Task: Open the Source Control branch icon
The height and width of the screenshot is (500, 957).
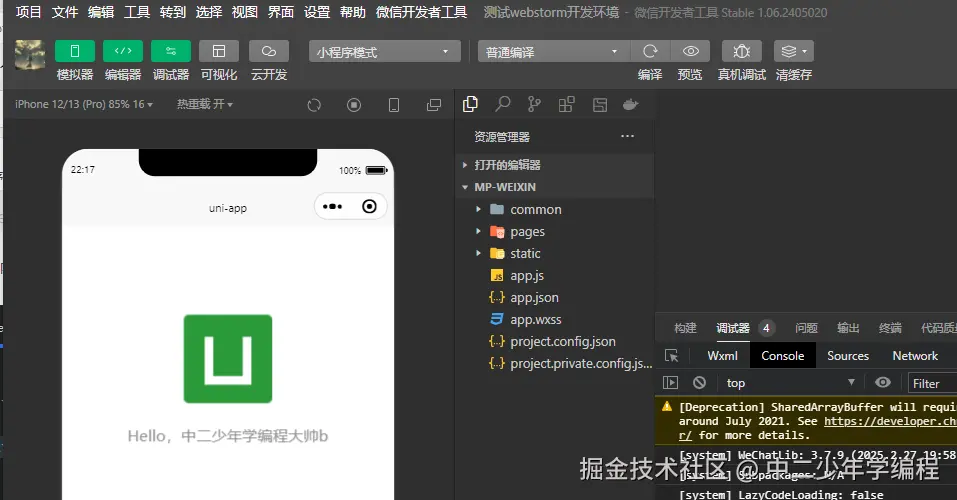Action: click(x=534, y=104)
